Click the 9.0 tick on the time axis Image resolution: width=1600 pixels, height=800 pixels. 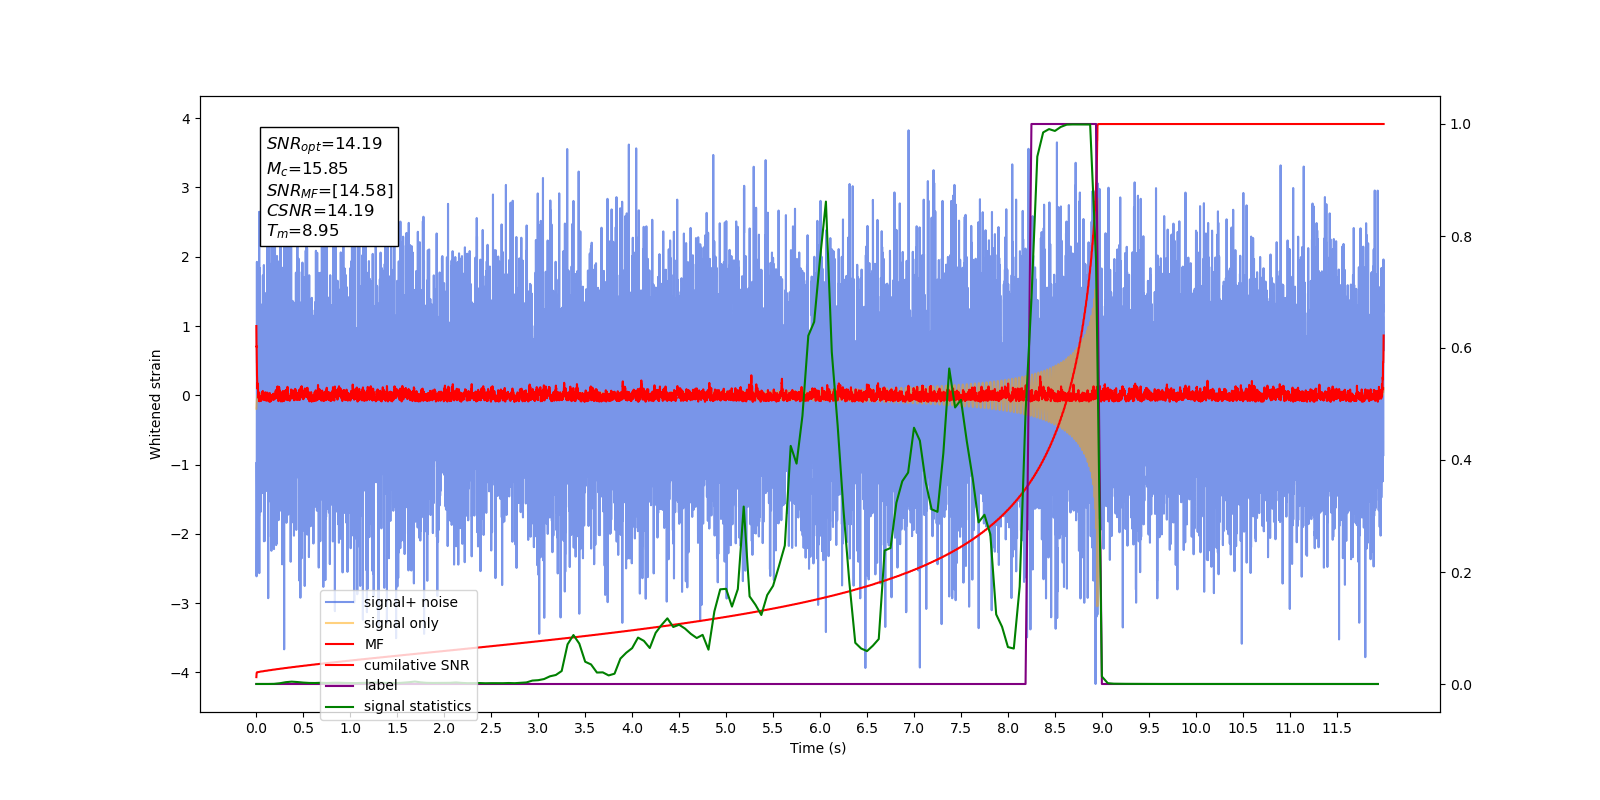click(1102, 728)
